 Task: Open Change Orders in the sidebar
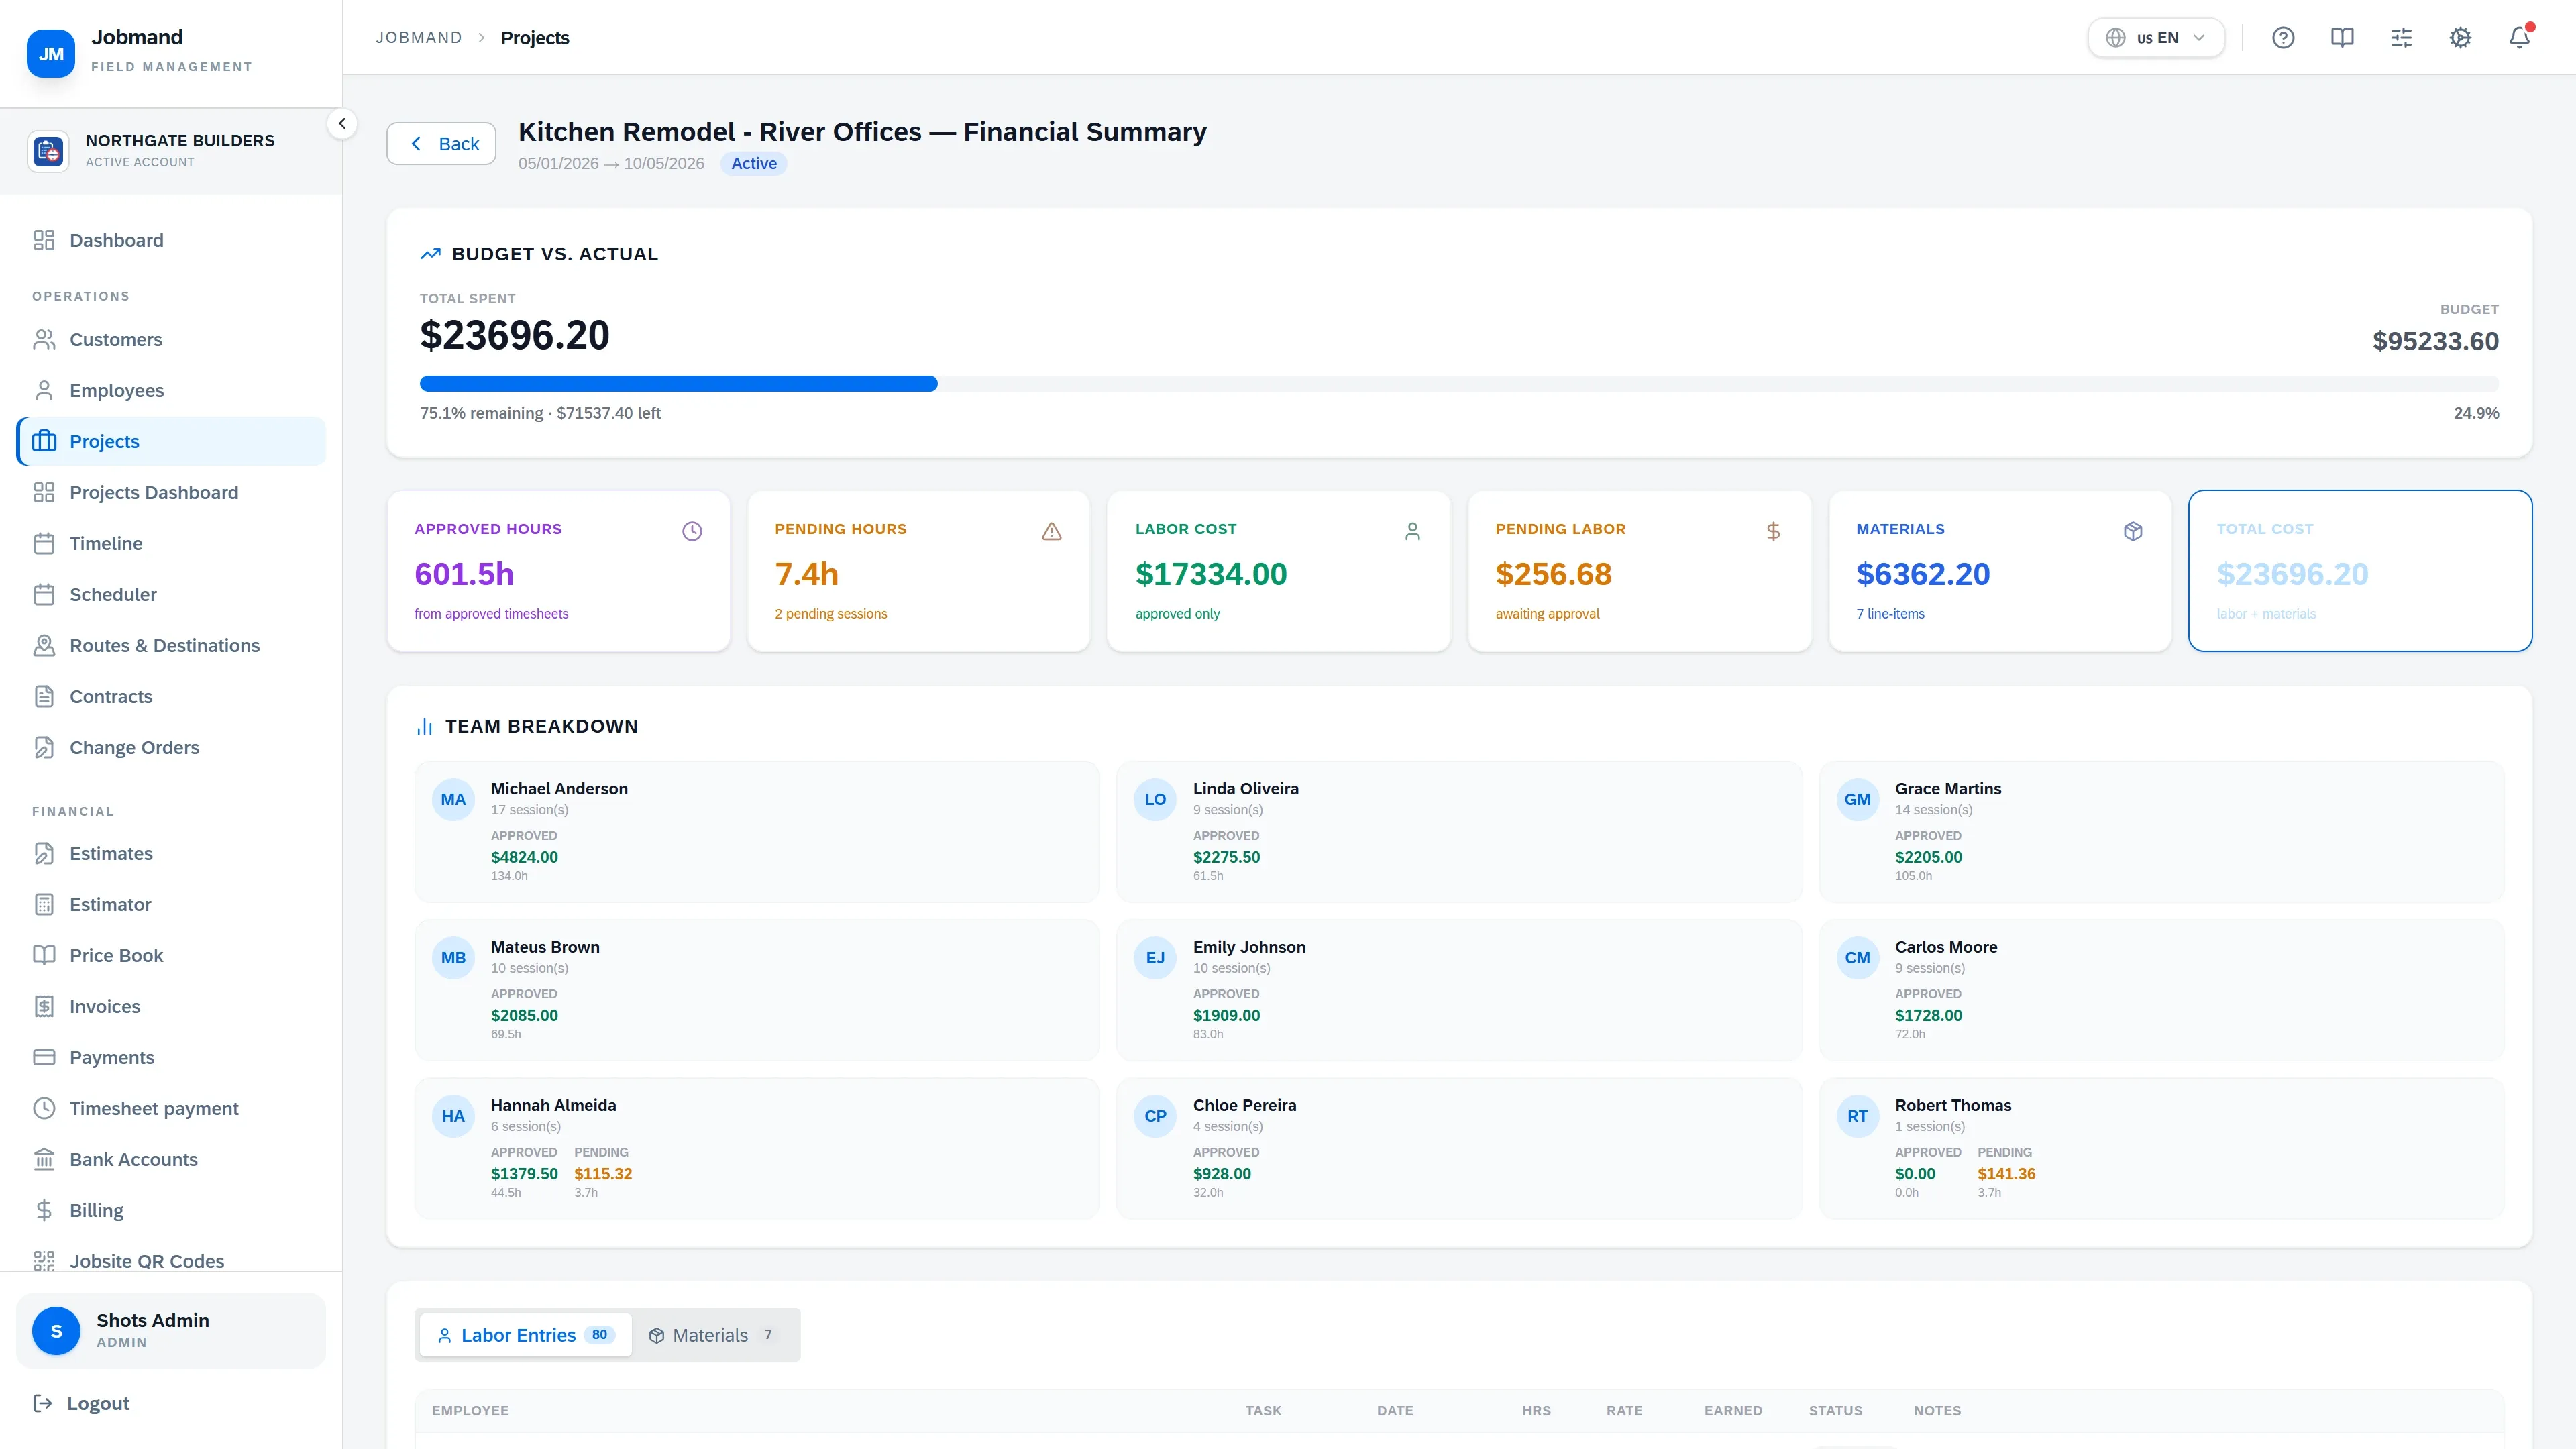(171, 747)
